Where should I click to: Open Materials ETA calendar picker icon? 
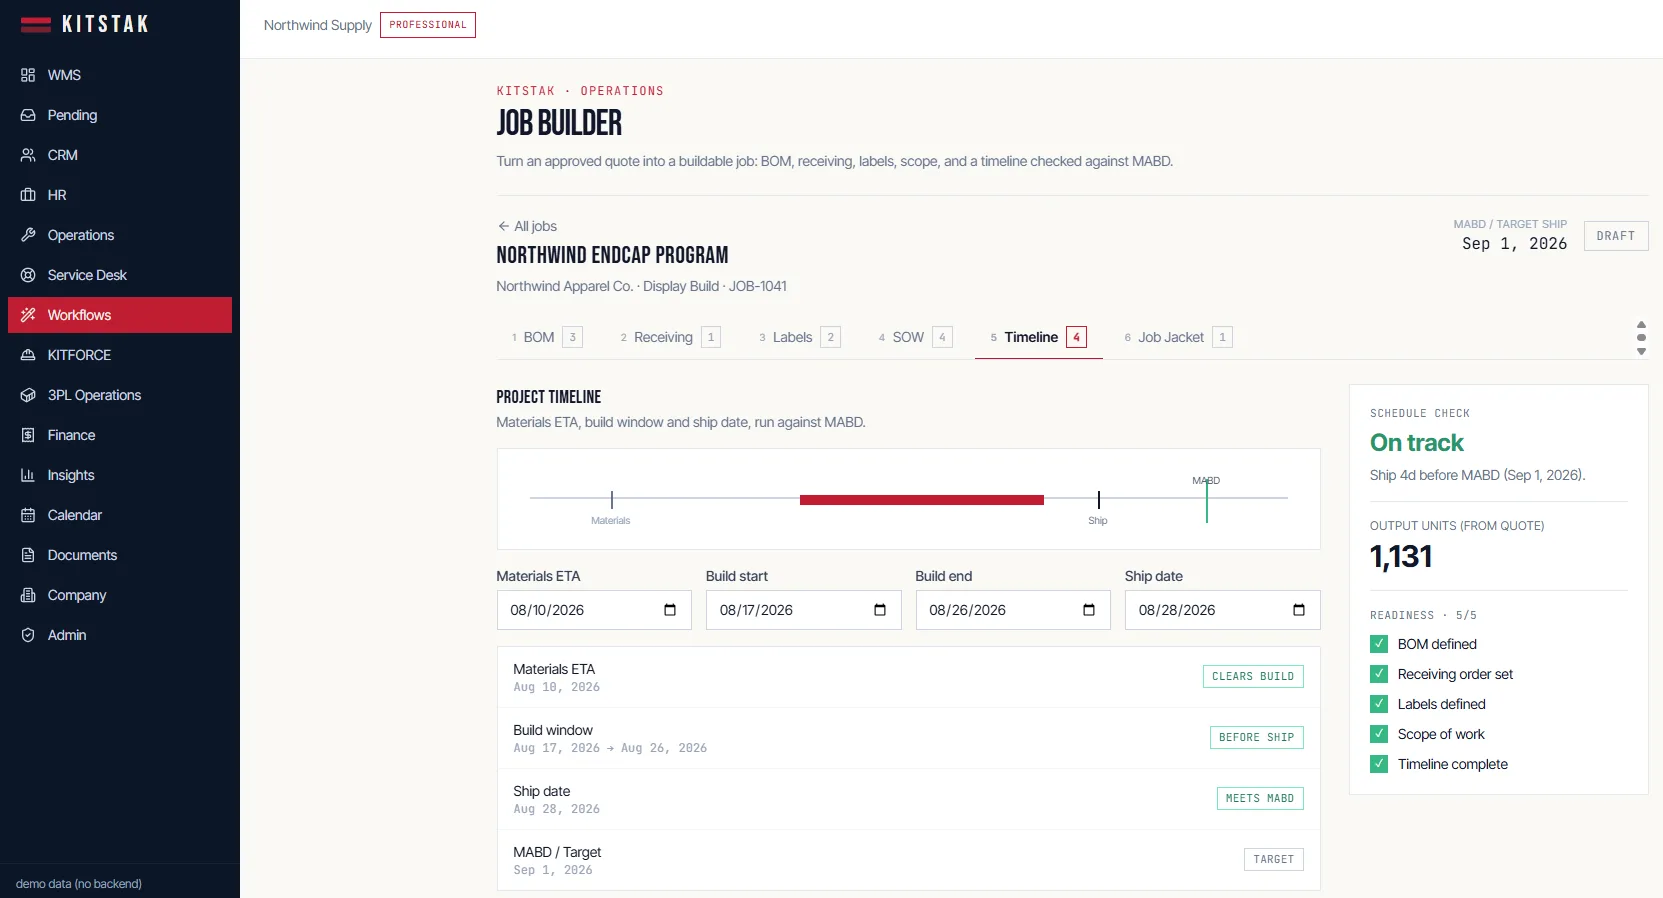click(670, 610)
